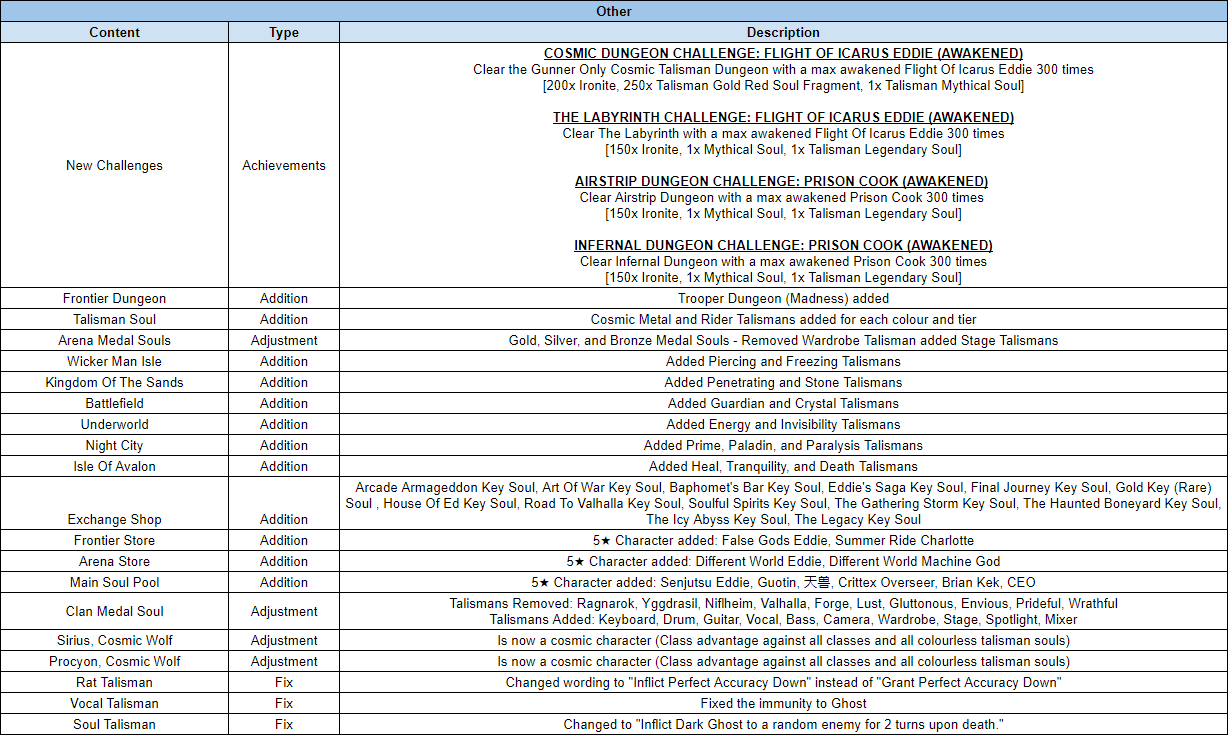Click the 'Main Soul Pool' cell
The width and height of the screenshot is (1228, 735).
(x=114, y=582)
